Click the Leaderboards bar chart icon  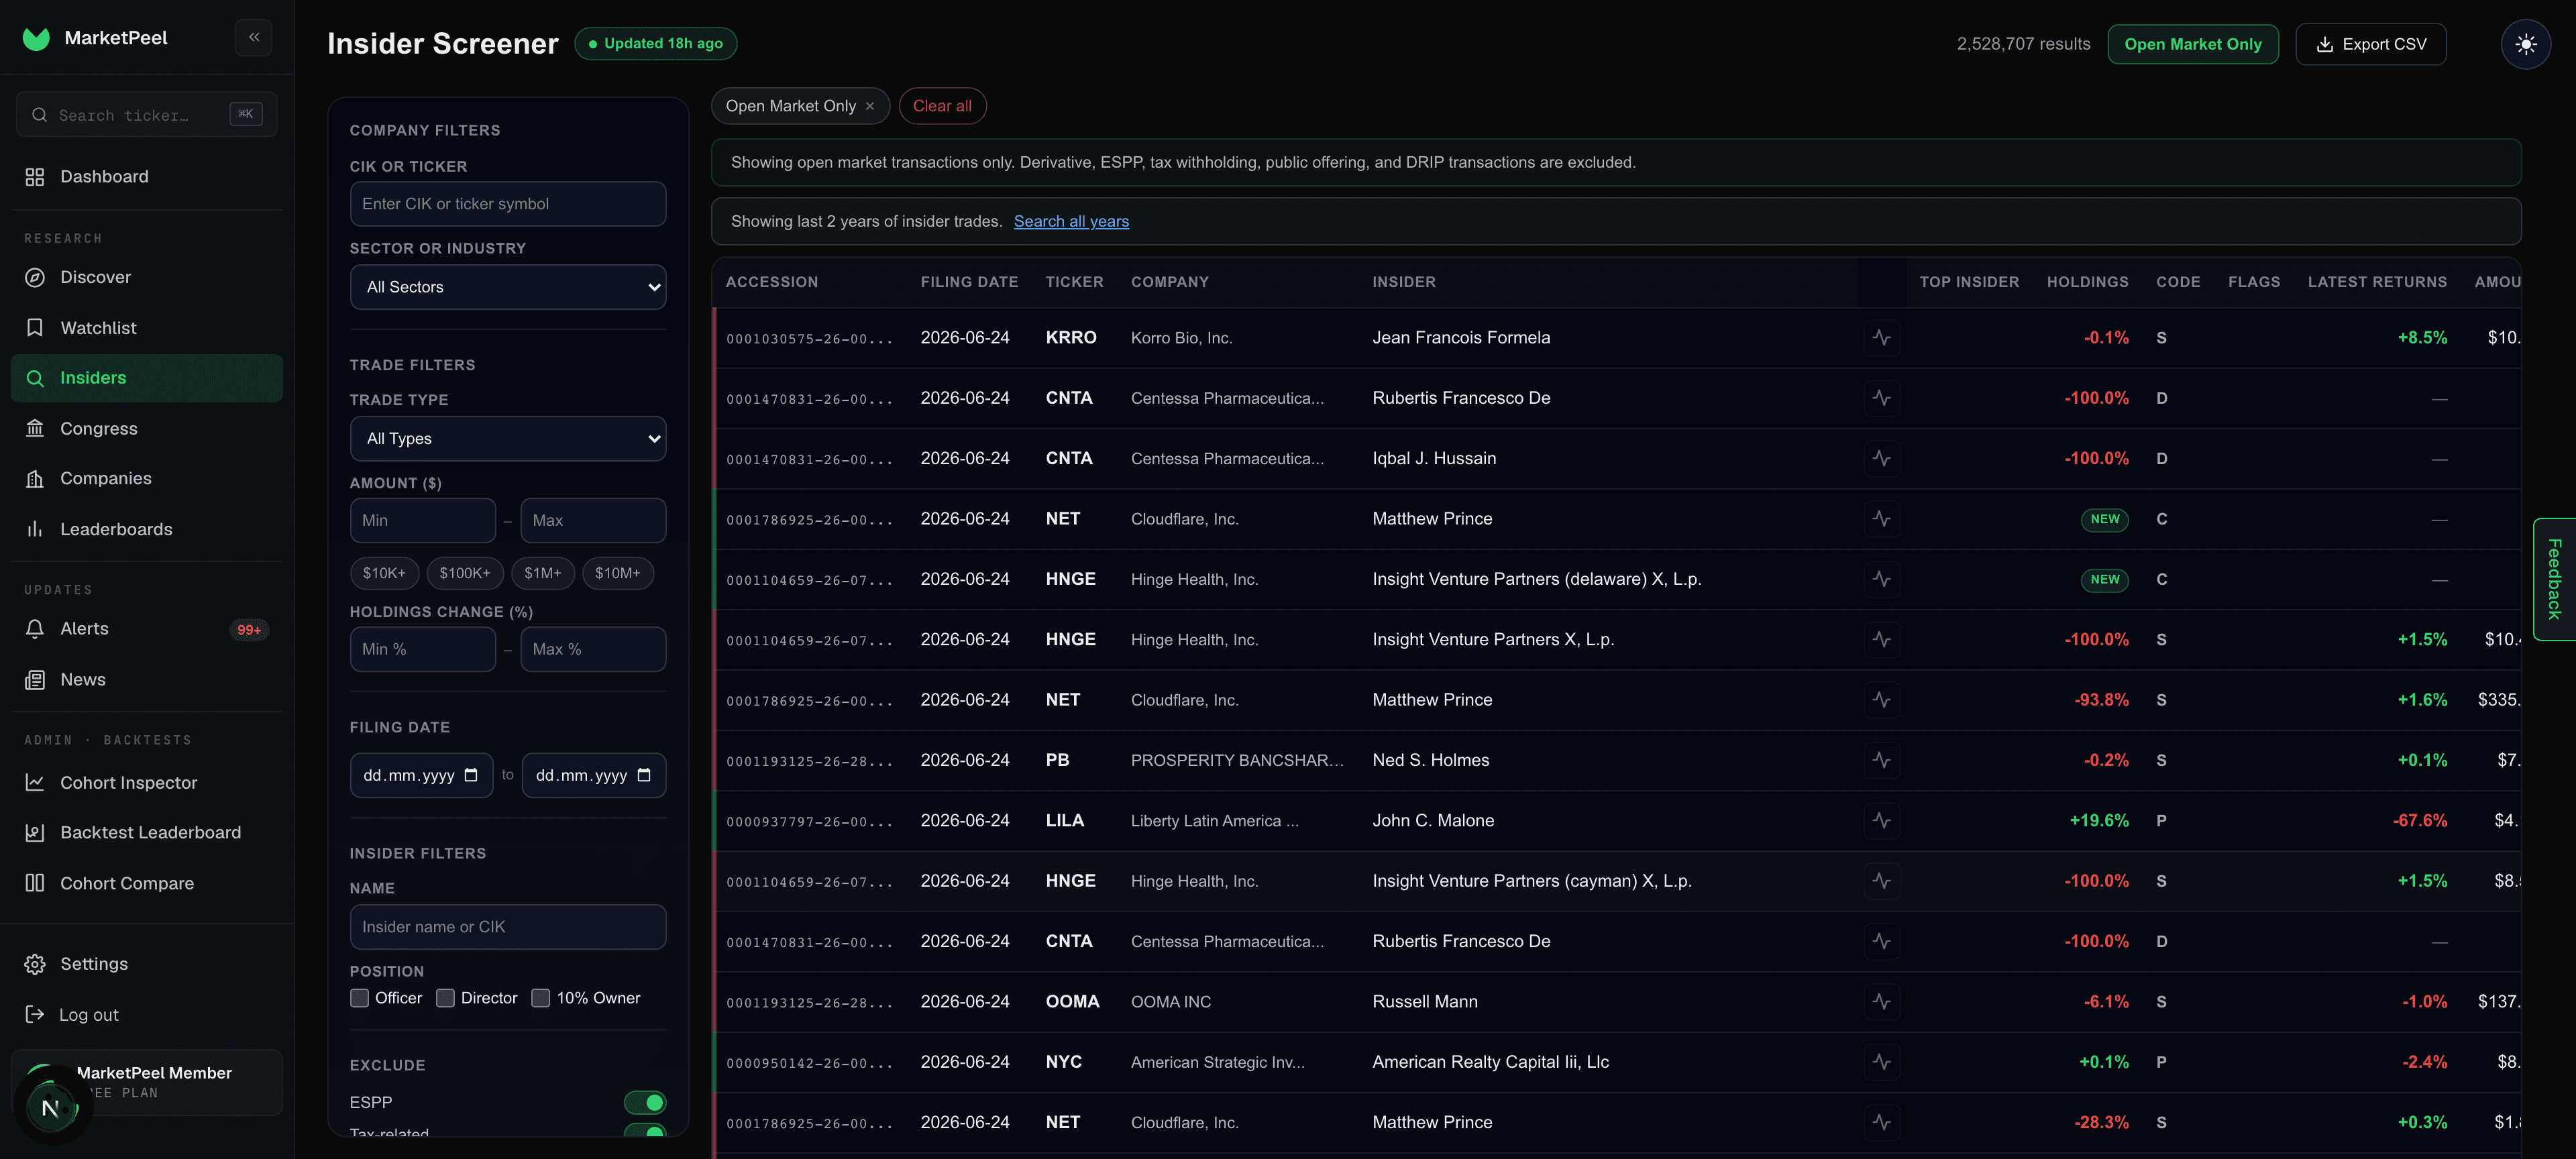pyautogui.click(x=35, y=529)
